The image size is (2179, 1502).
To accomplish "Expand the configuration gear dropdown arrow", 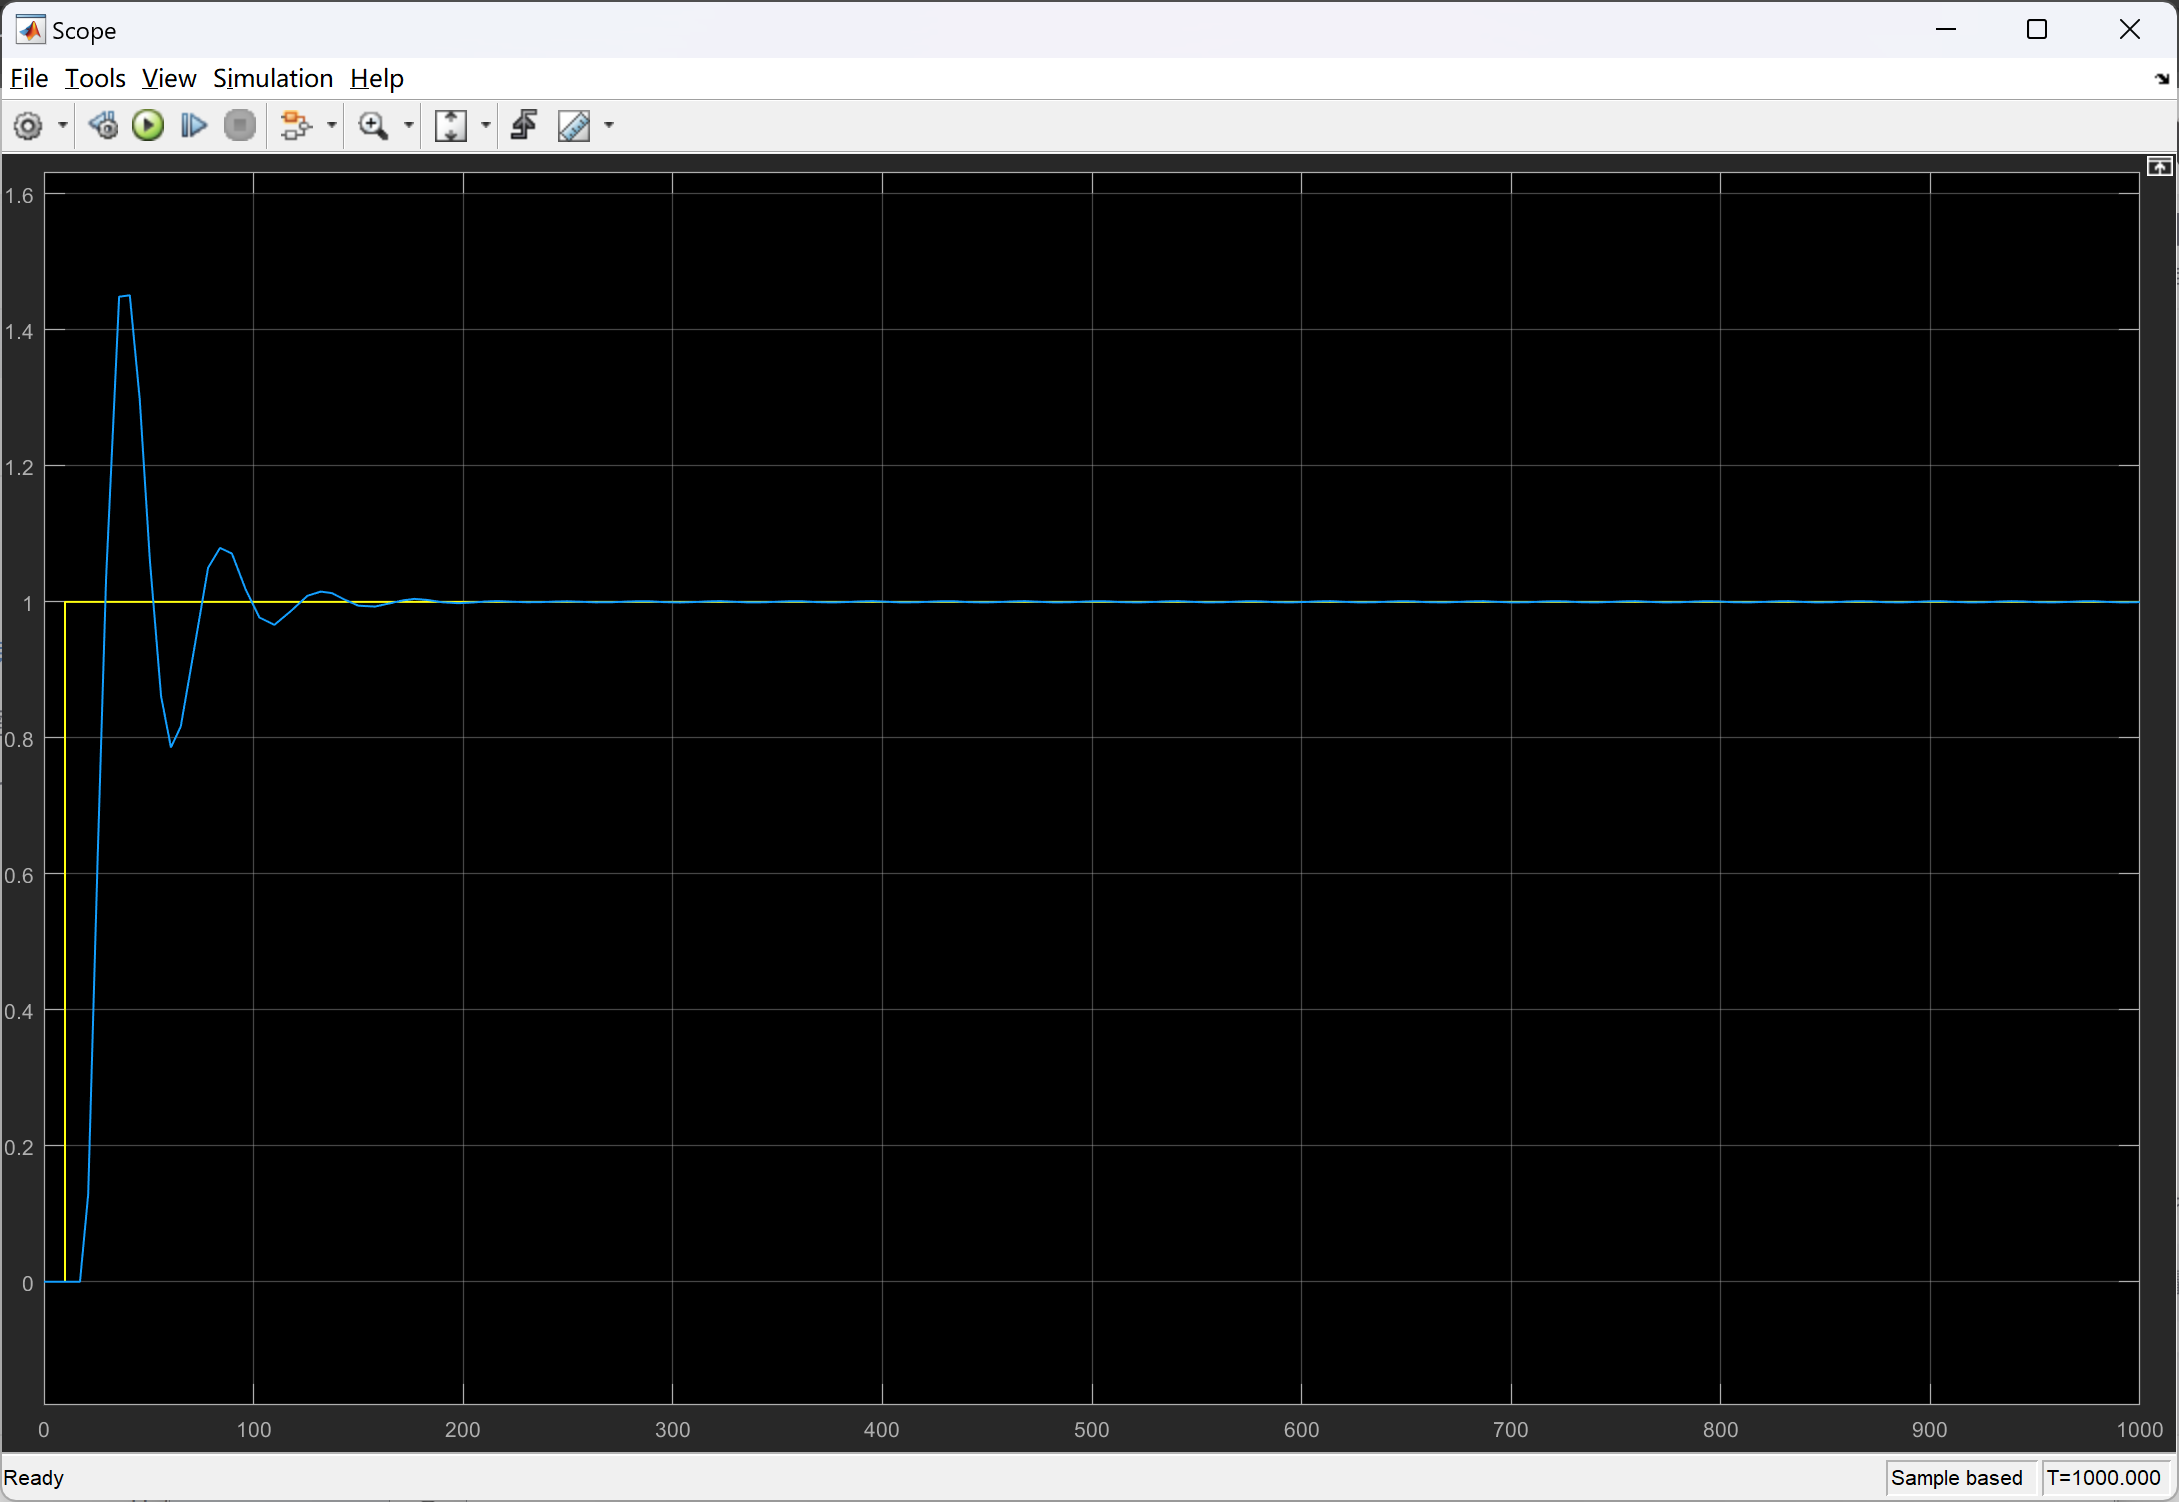I will coord(62,126).
